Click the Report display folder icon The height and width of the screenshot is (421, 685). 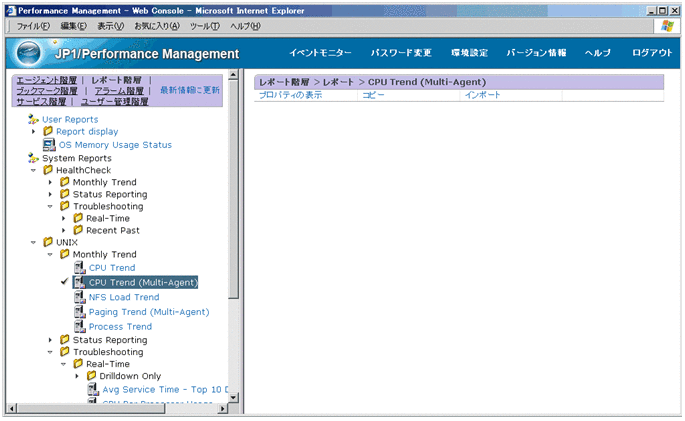pos(48,131)
